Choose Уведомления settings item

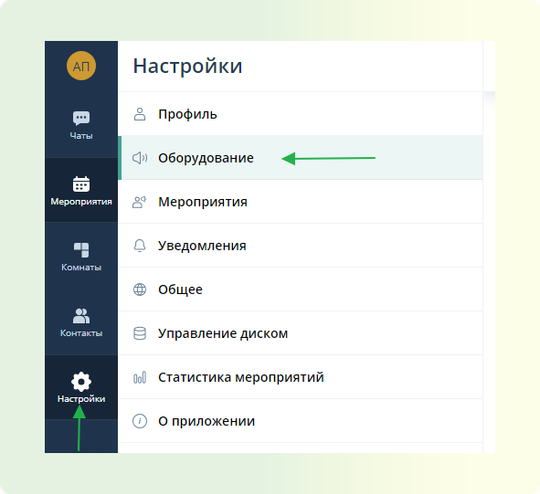pyautogui.click(x=300, y=246)
